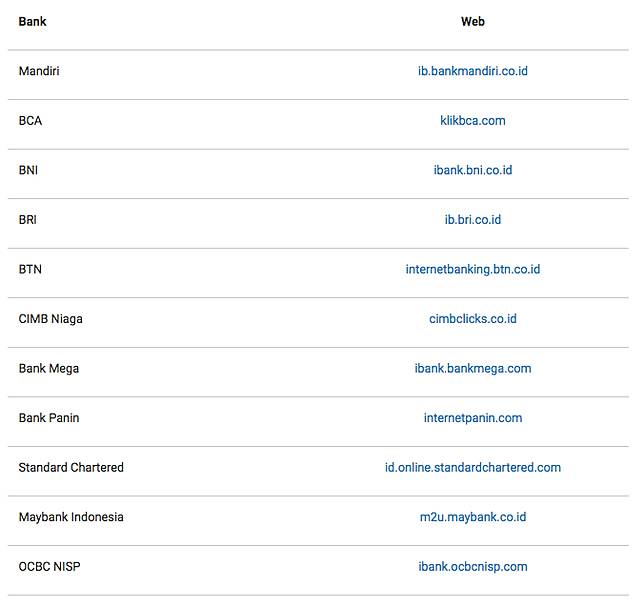Open ibank.bankmega.com link
This screenshot has width=644, height=607.
(x=472, y=368)
